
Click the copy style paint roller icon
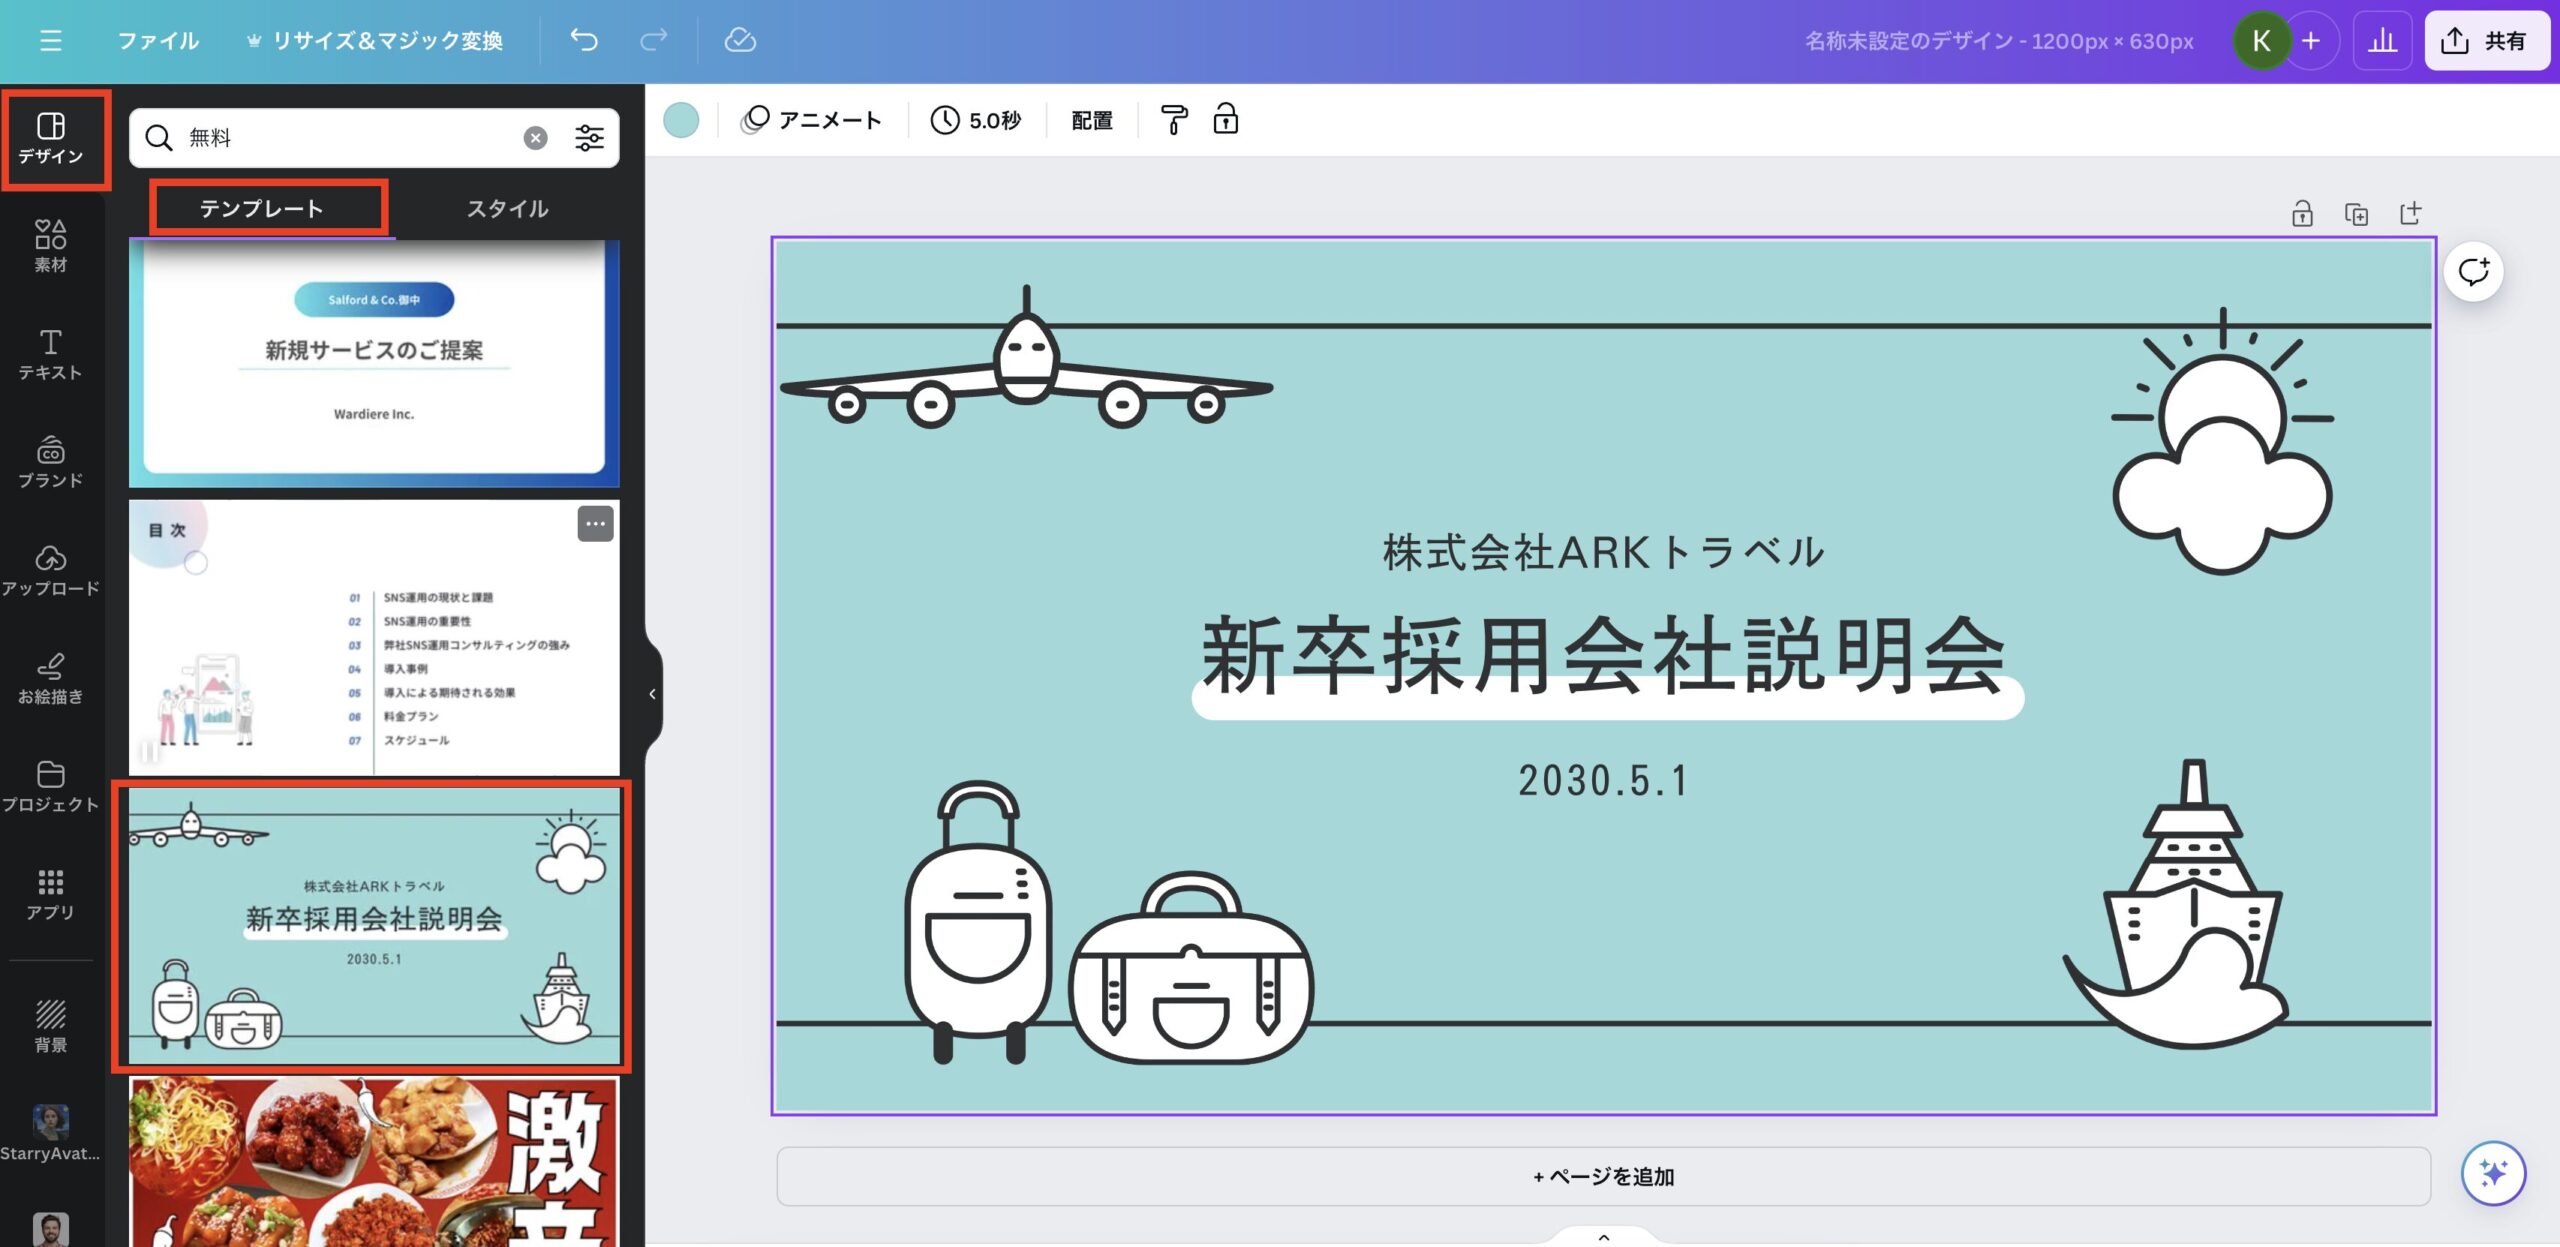click(x=1174, y=120)
